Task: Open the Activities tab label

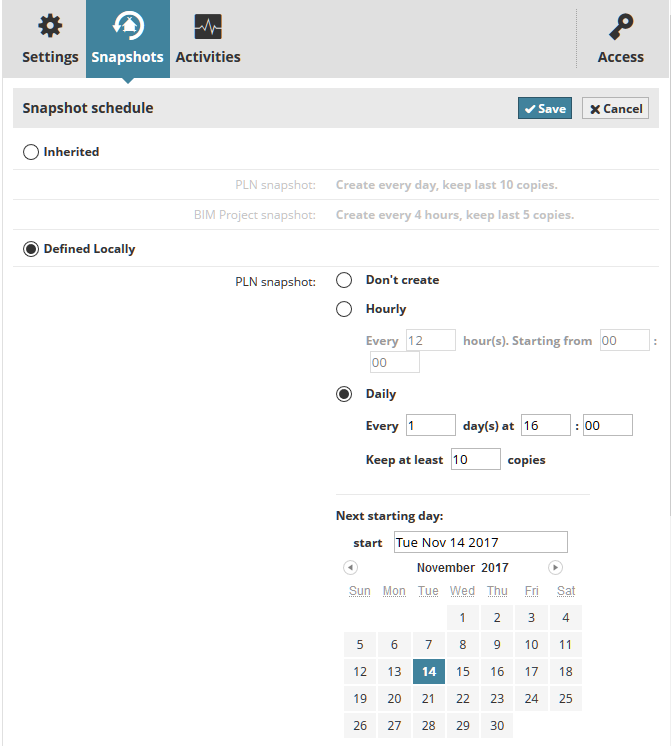Action: 208,57
